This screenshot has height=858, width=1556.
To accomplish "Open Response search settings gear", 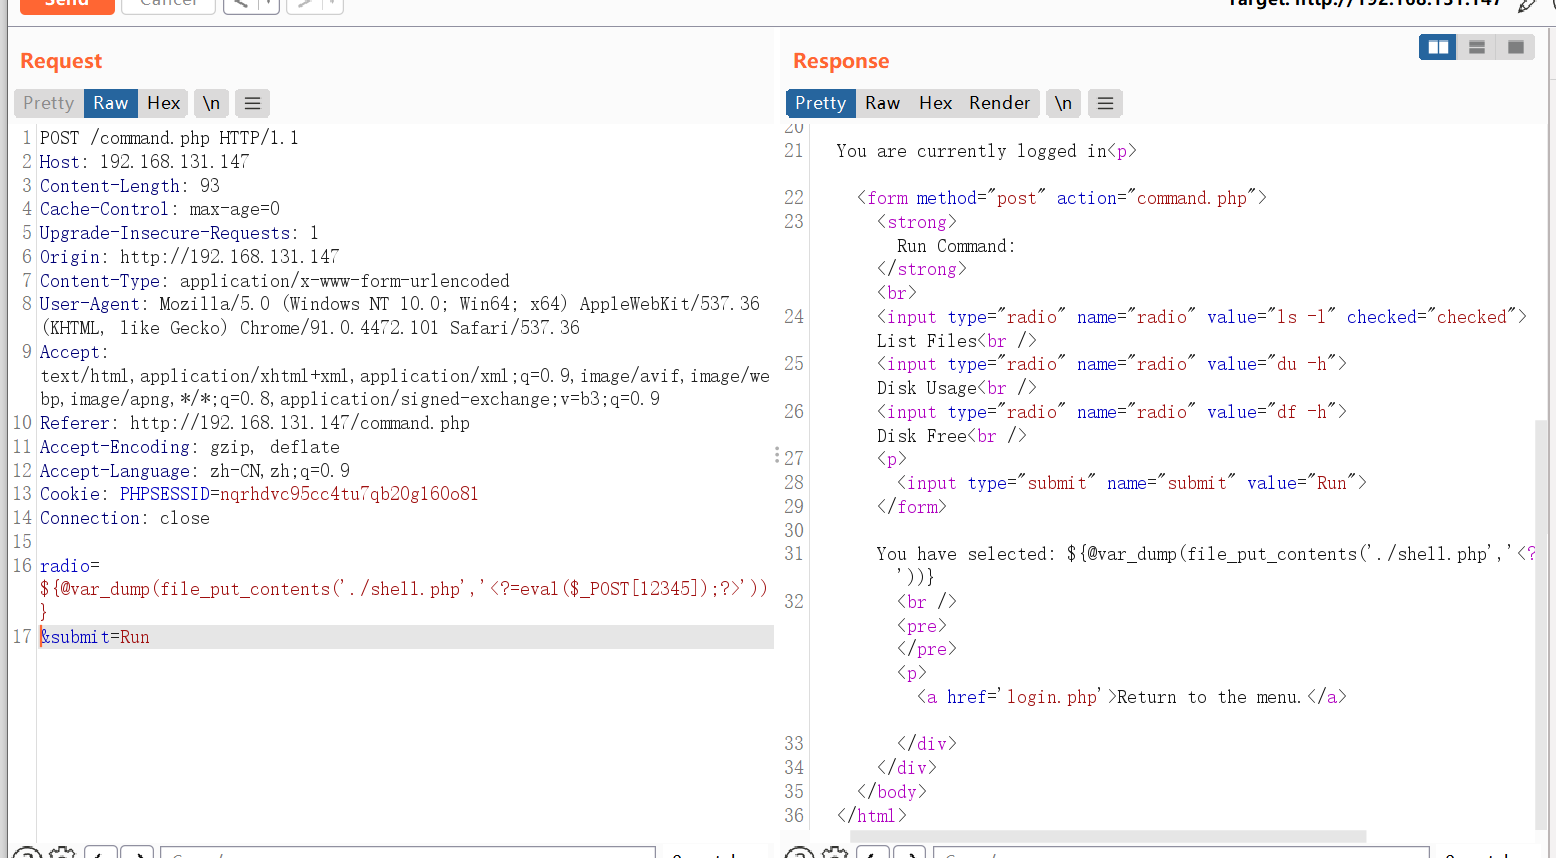I will coord(835,853).
